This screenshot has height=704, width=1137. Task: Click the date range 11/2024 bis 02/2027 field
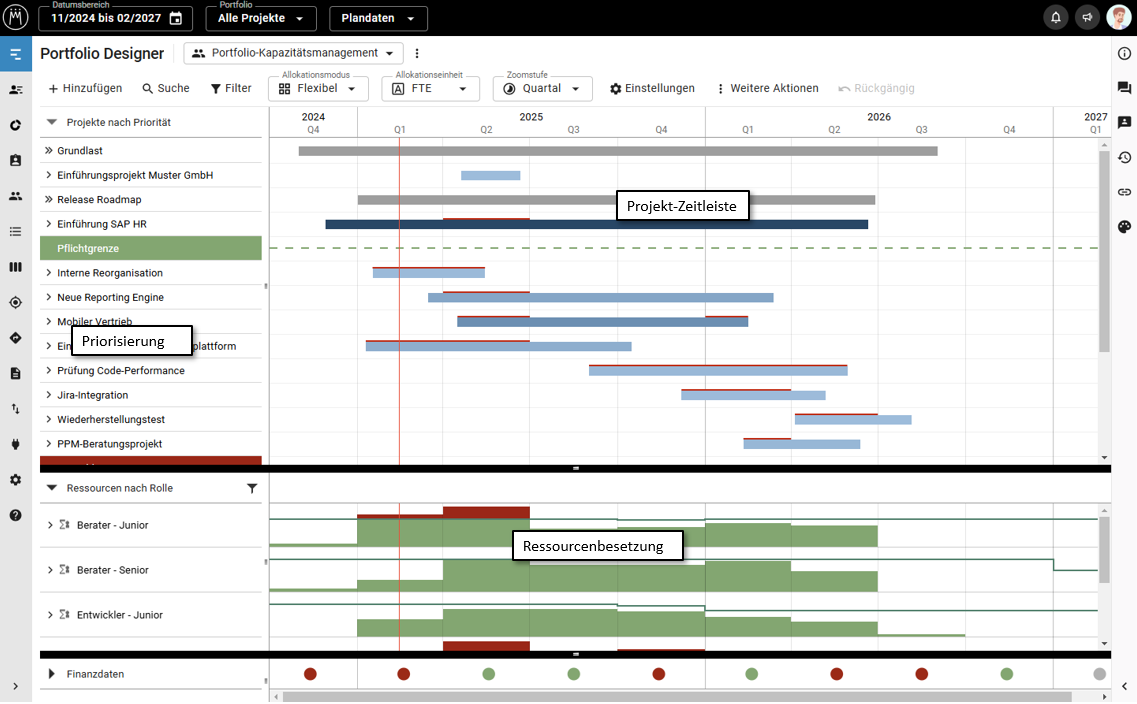(115, 18)
